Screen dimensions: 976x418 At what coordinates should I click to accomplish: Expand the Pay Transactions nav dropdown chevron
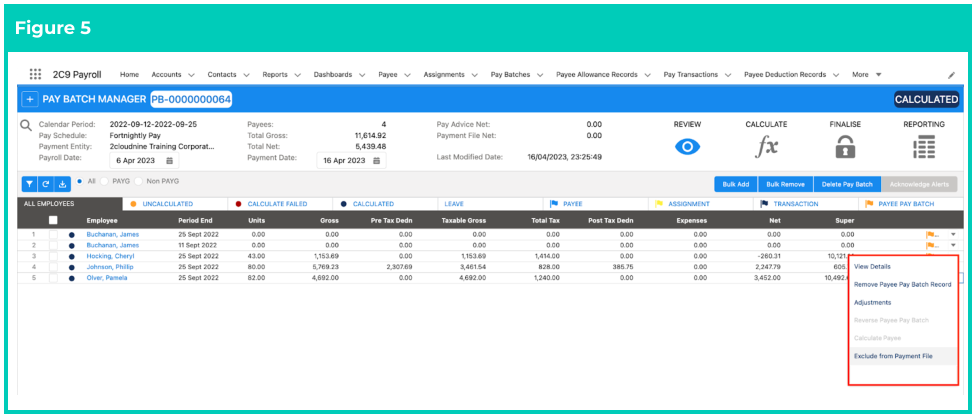point(728,75)
